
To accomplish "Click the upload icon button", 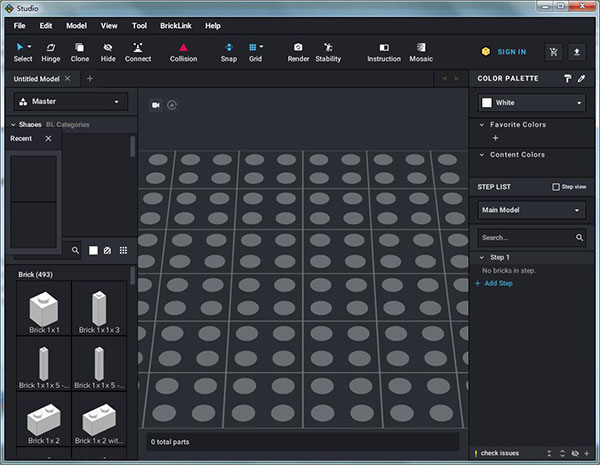I will (577, 52).
